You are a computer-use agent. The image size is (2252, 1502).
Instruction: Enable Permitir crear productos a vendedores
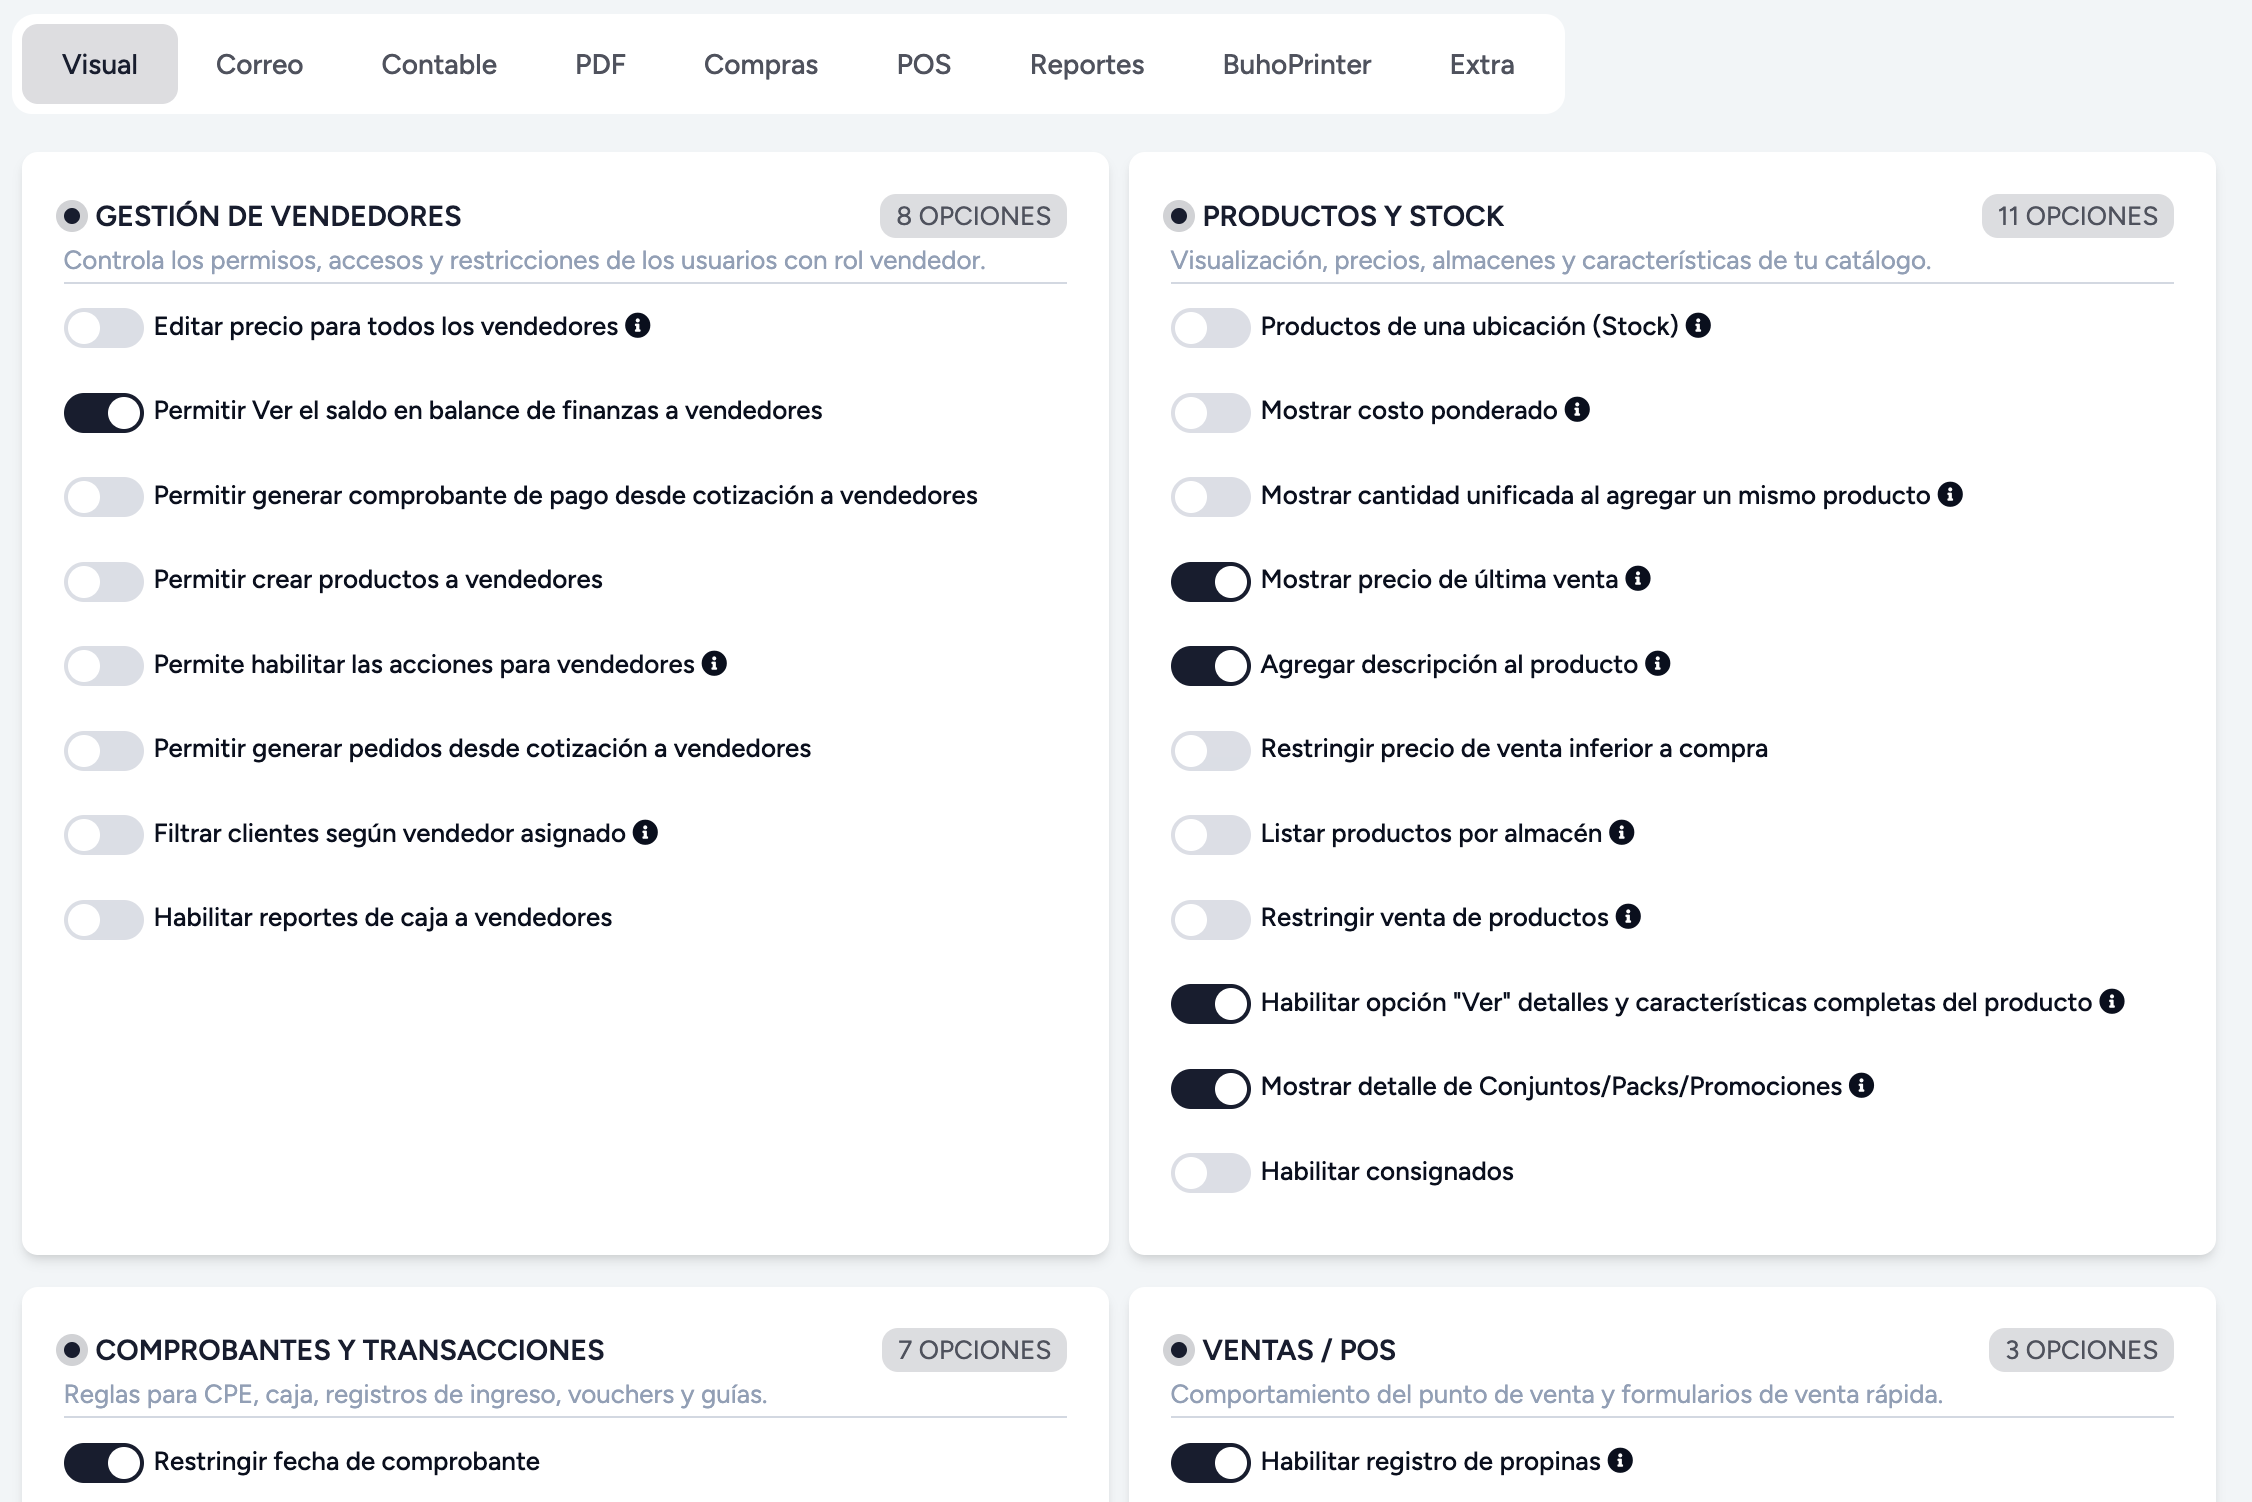(x=104, y=581)
